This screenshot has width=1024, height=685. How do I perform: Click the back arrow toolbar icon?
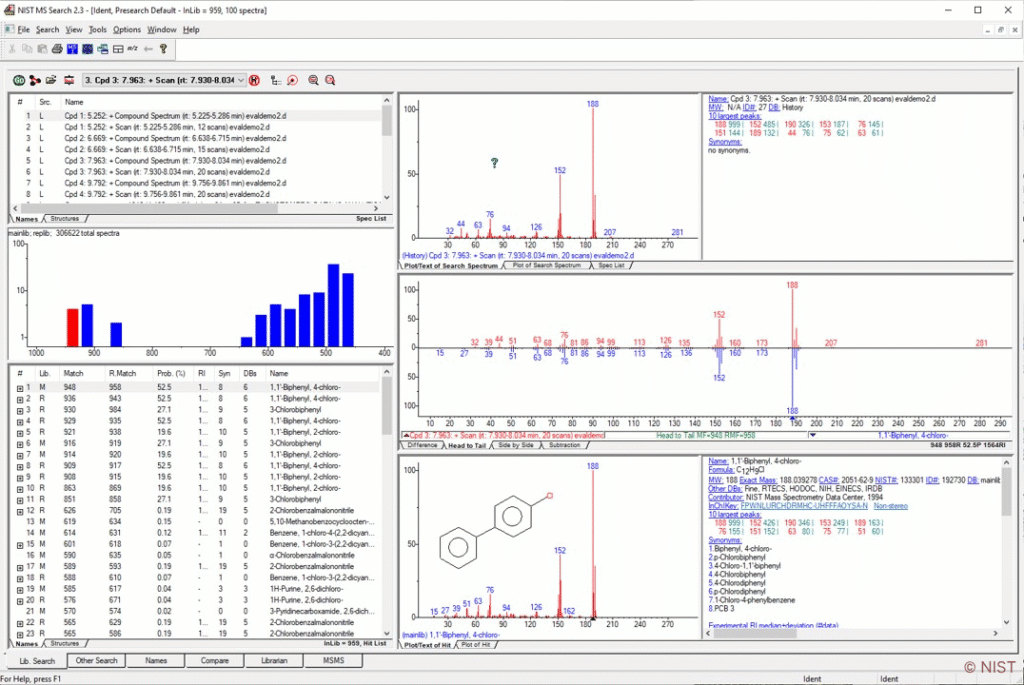148,48
